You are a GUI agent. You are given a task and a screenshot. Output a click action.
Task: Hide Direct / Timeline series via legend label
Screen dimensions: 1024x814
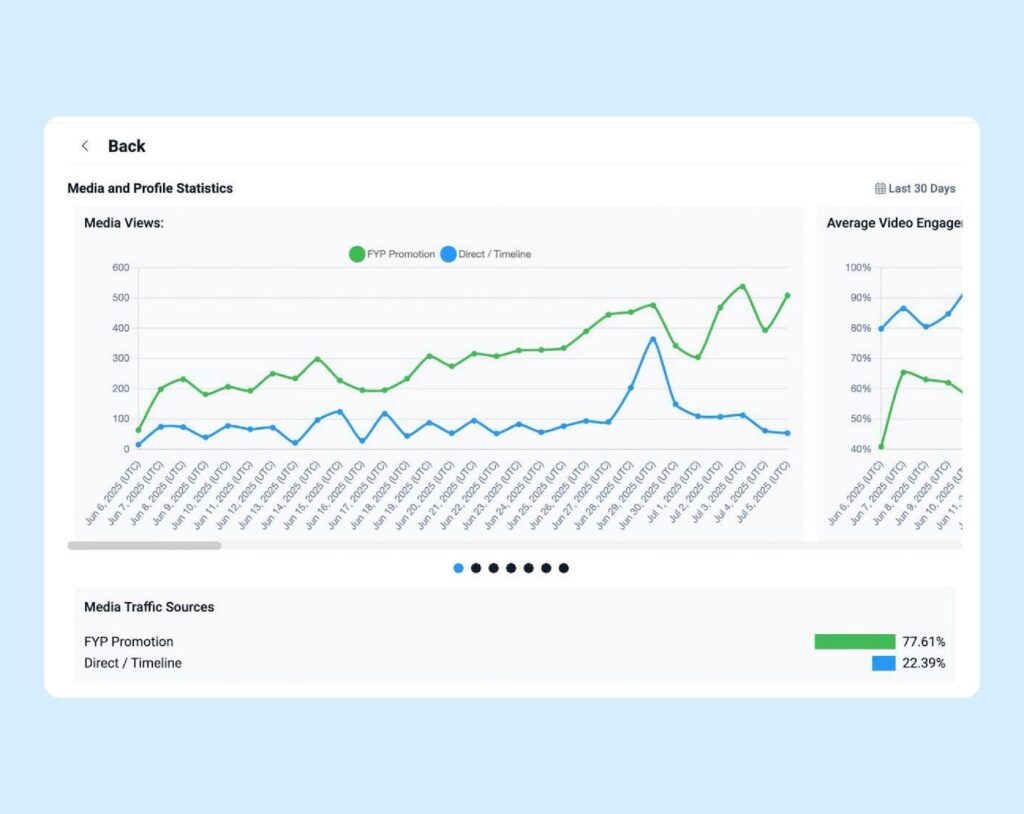(494, 254)
